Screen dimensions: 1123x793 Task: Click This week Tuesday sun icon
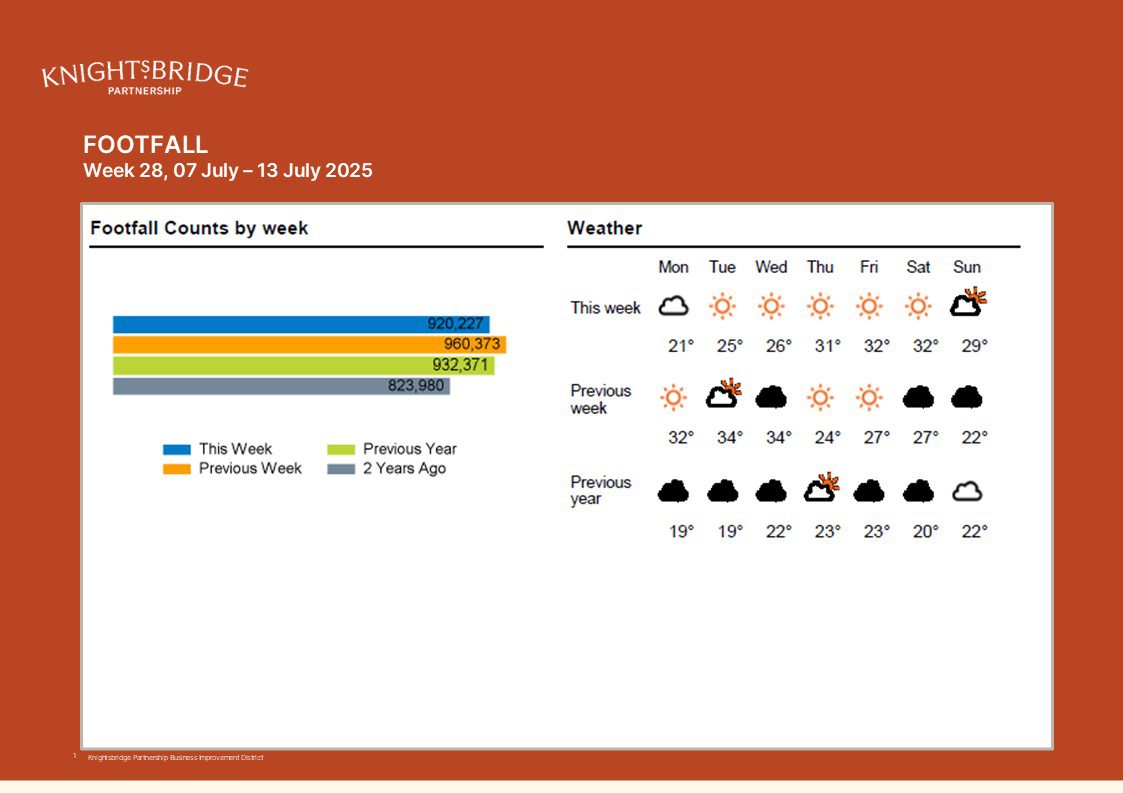pos(722,307)
